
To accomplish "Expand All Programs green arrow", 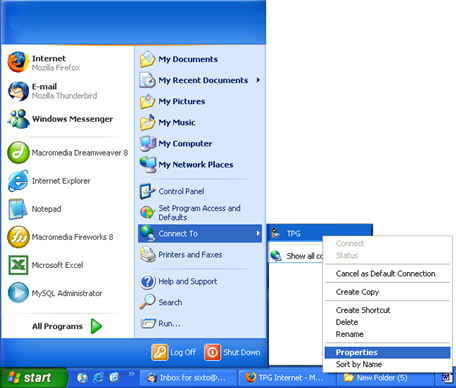I will [x=96, y=326].
